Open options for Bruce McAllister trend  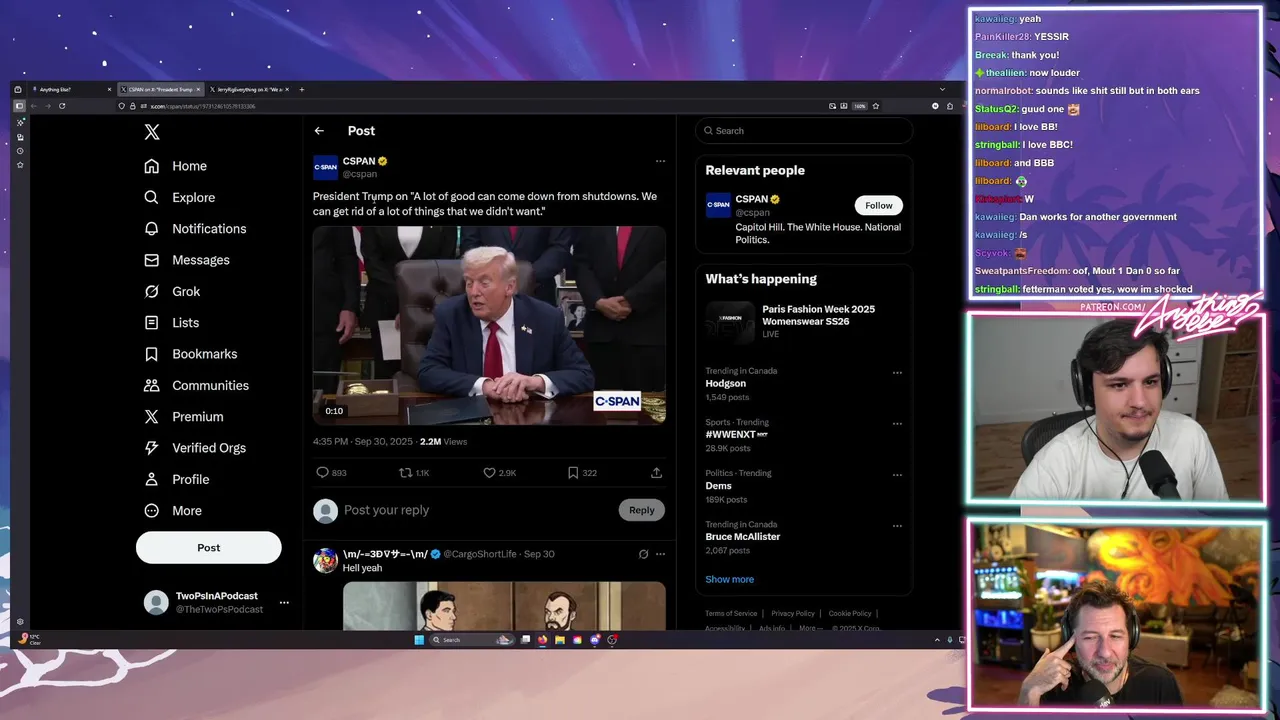(x=897, y=526)
